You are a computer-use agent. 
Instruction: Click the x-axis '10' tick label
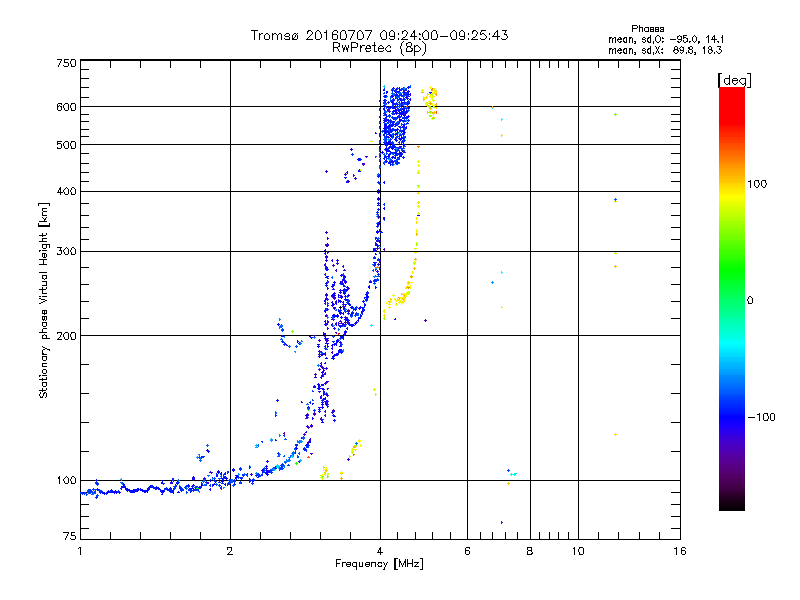(578, 551)
